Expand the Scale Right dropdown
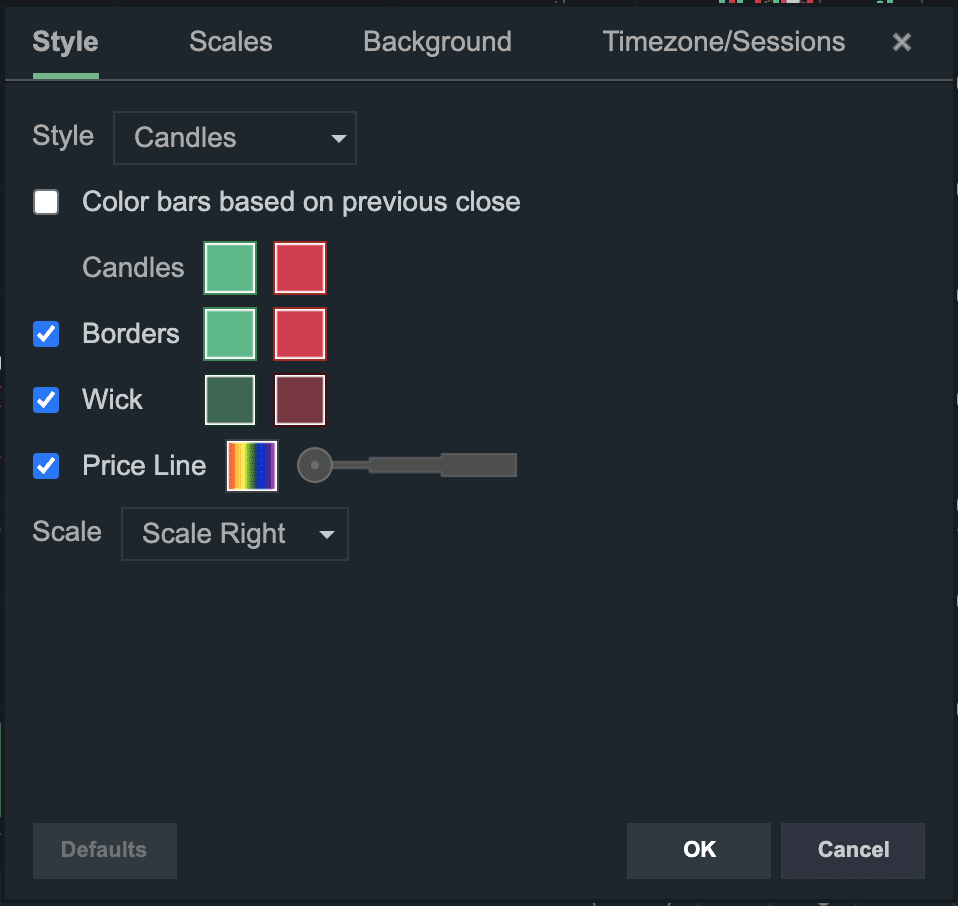The height and width of the screenshot is (906, 958). tap(235, 534)
